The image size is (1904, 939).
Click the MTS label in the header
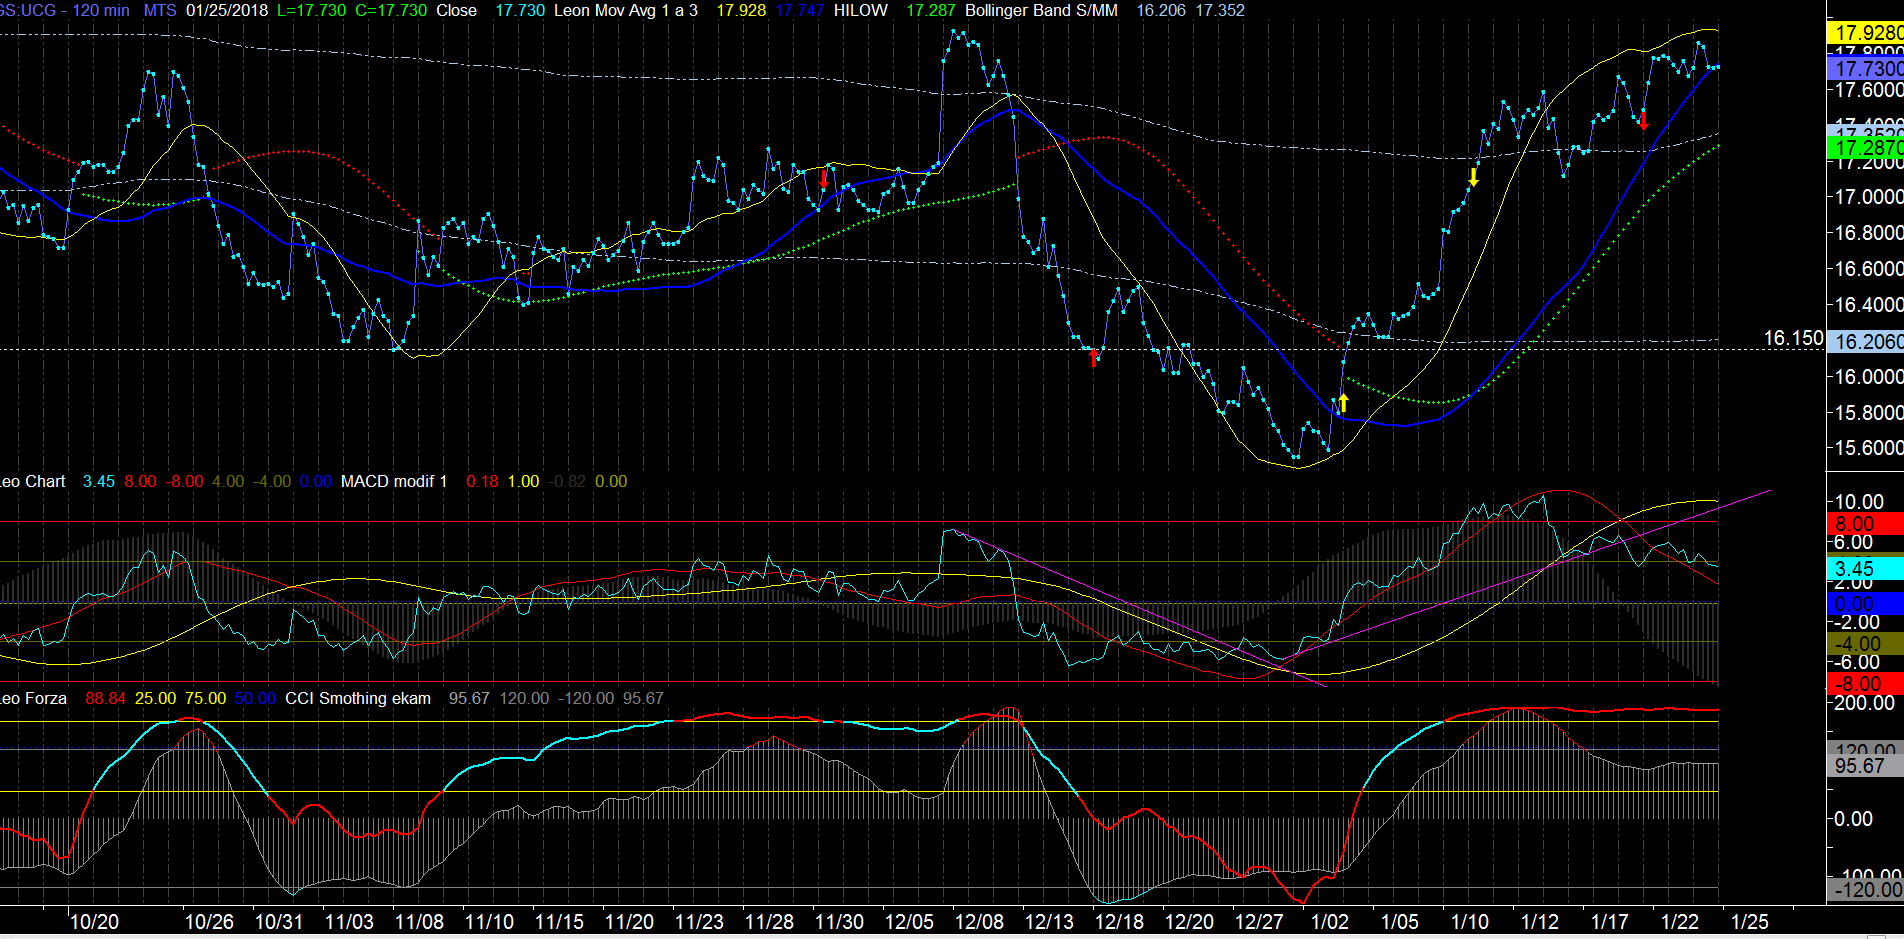tap(160, 10)
